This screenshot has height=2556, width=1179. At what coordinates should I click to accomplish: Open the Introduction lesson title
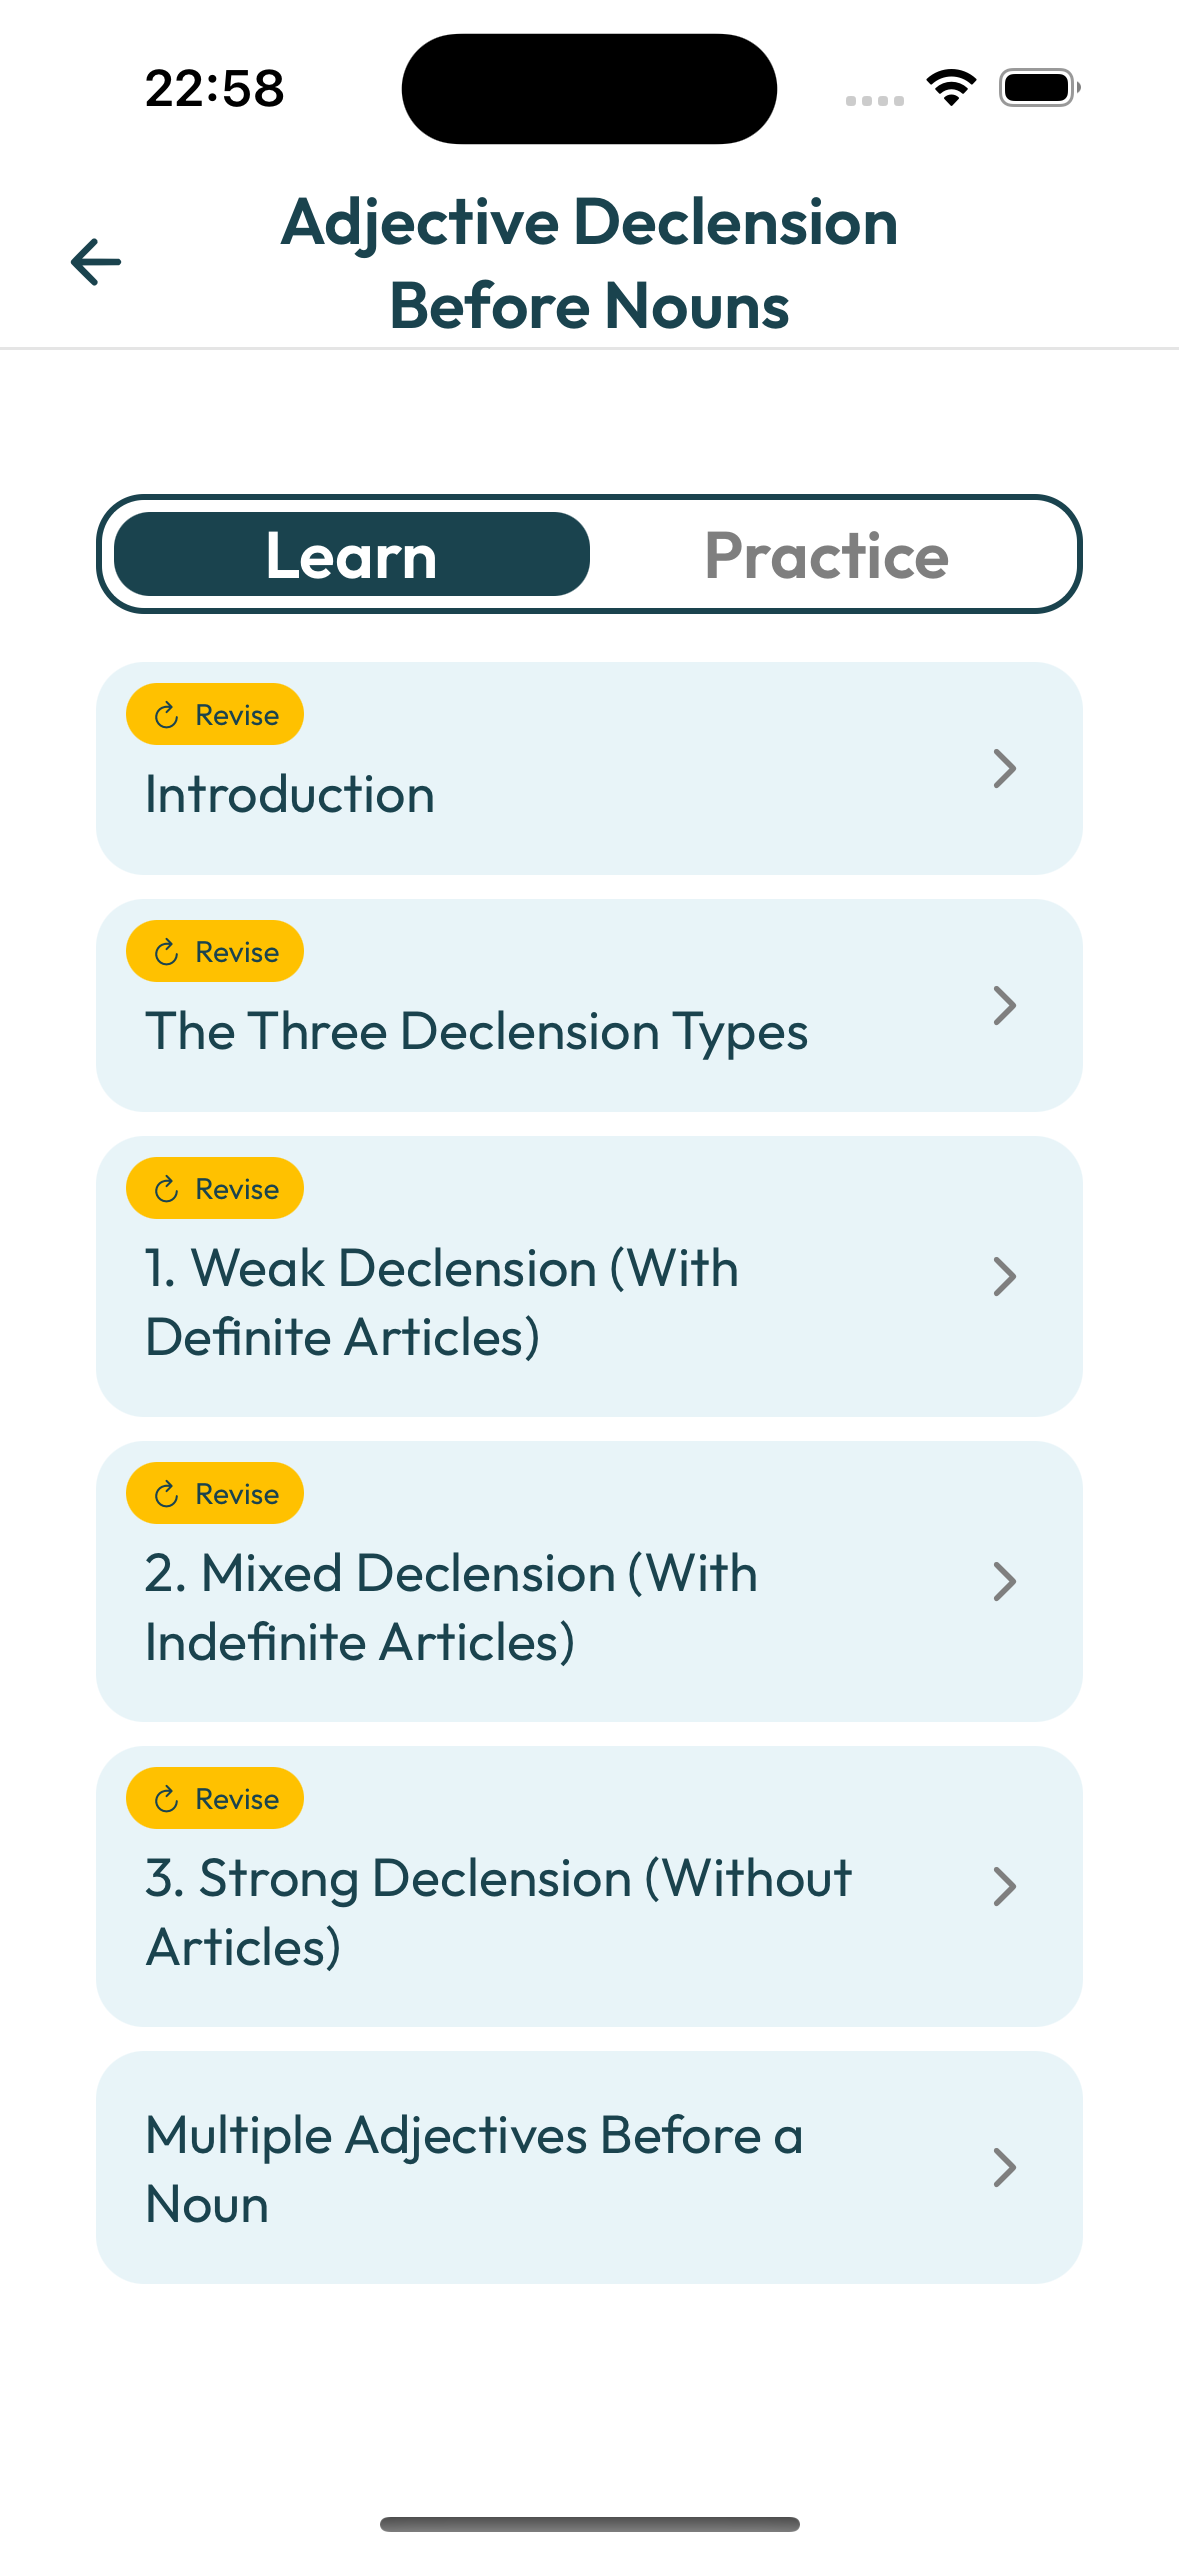290,795
